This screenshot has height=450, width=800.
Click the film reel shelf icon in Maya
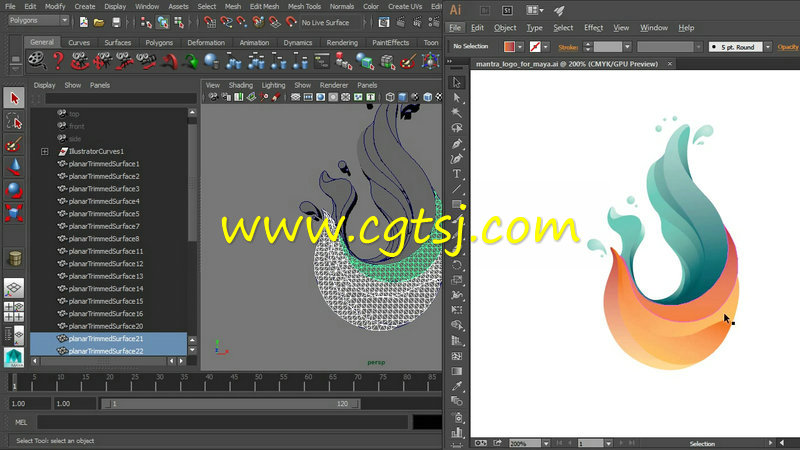pyautogui.click(x=36, y=61)
